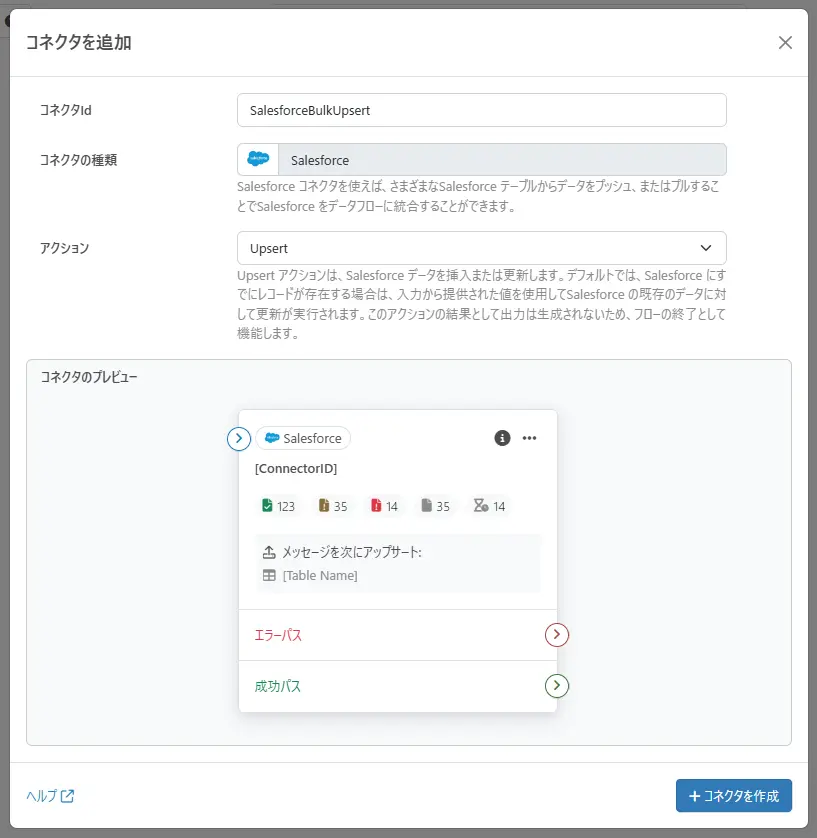Click the green success count badge showing 123

[x=278, y=505]
